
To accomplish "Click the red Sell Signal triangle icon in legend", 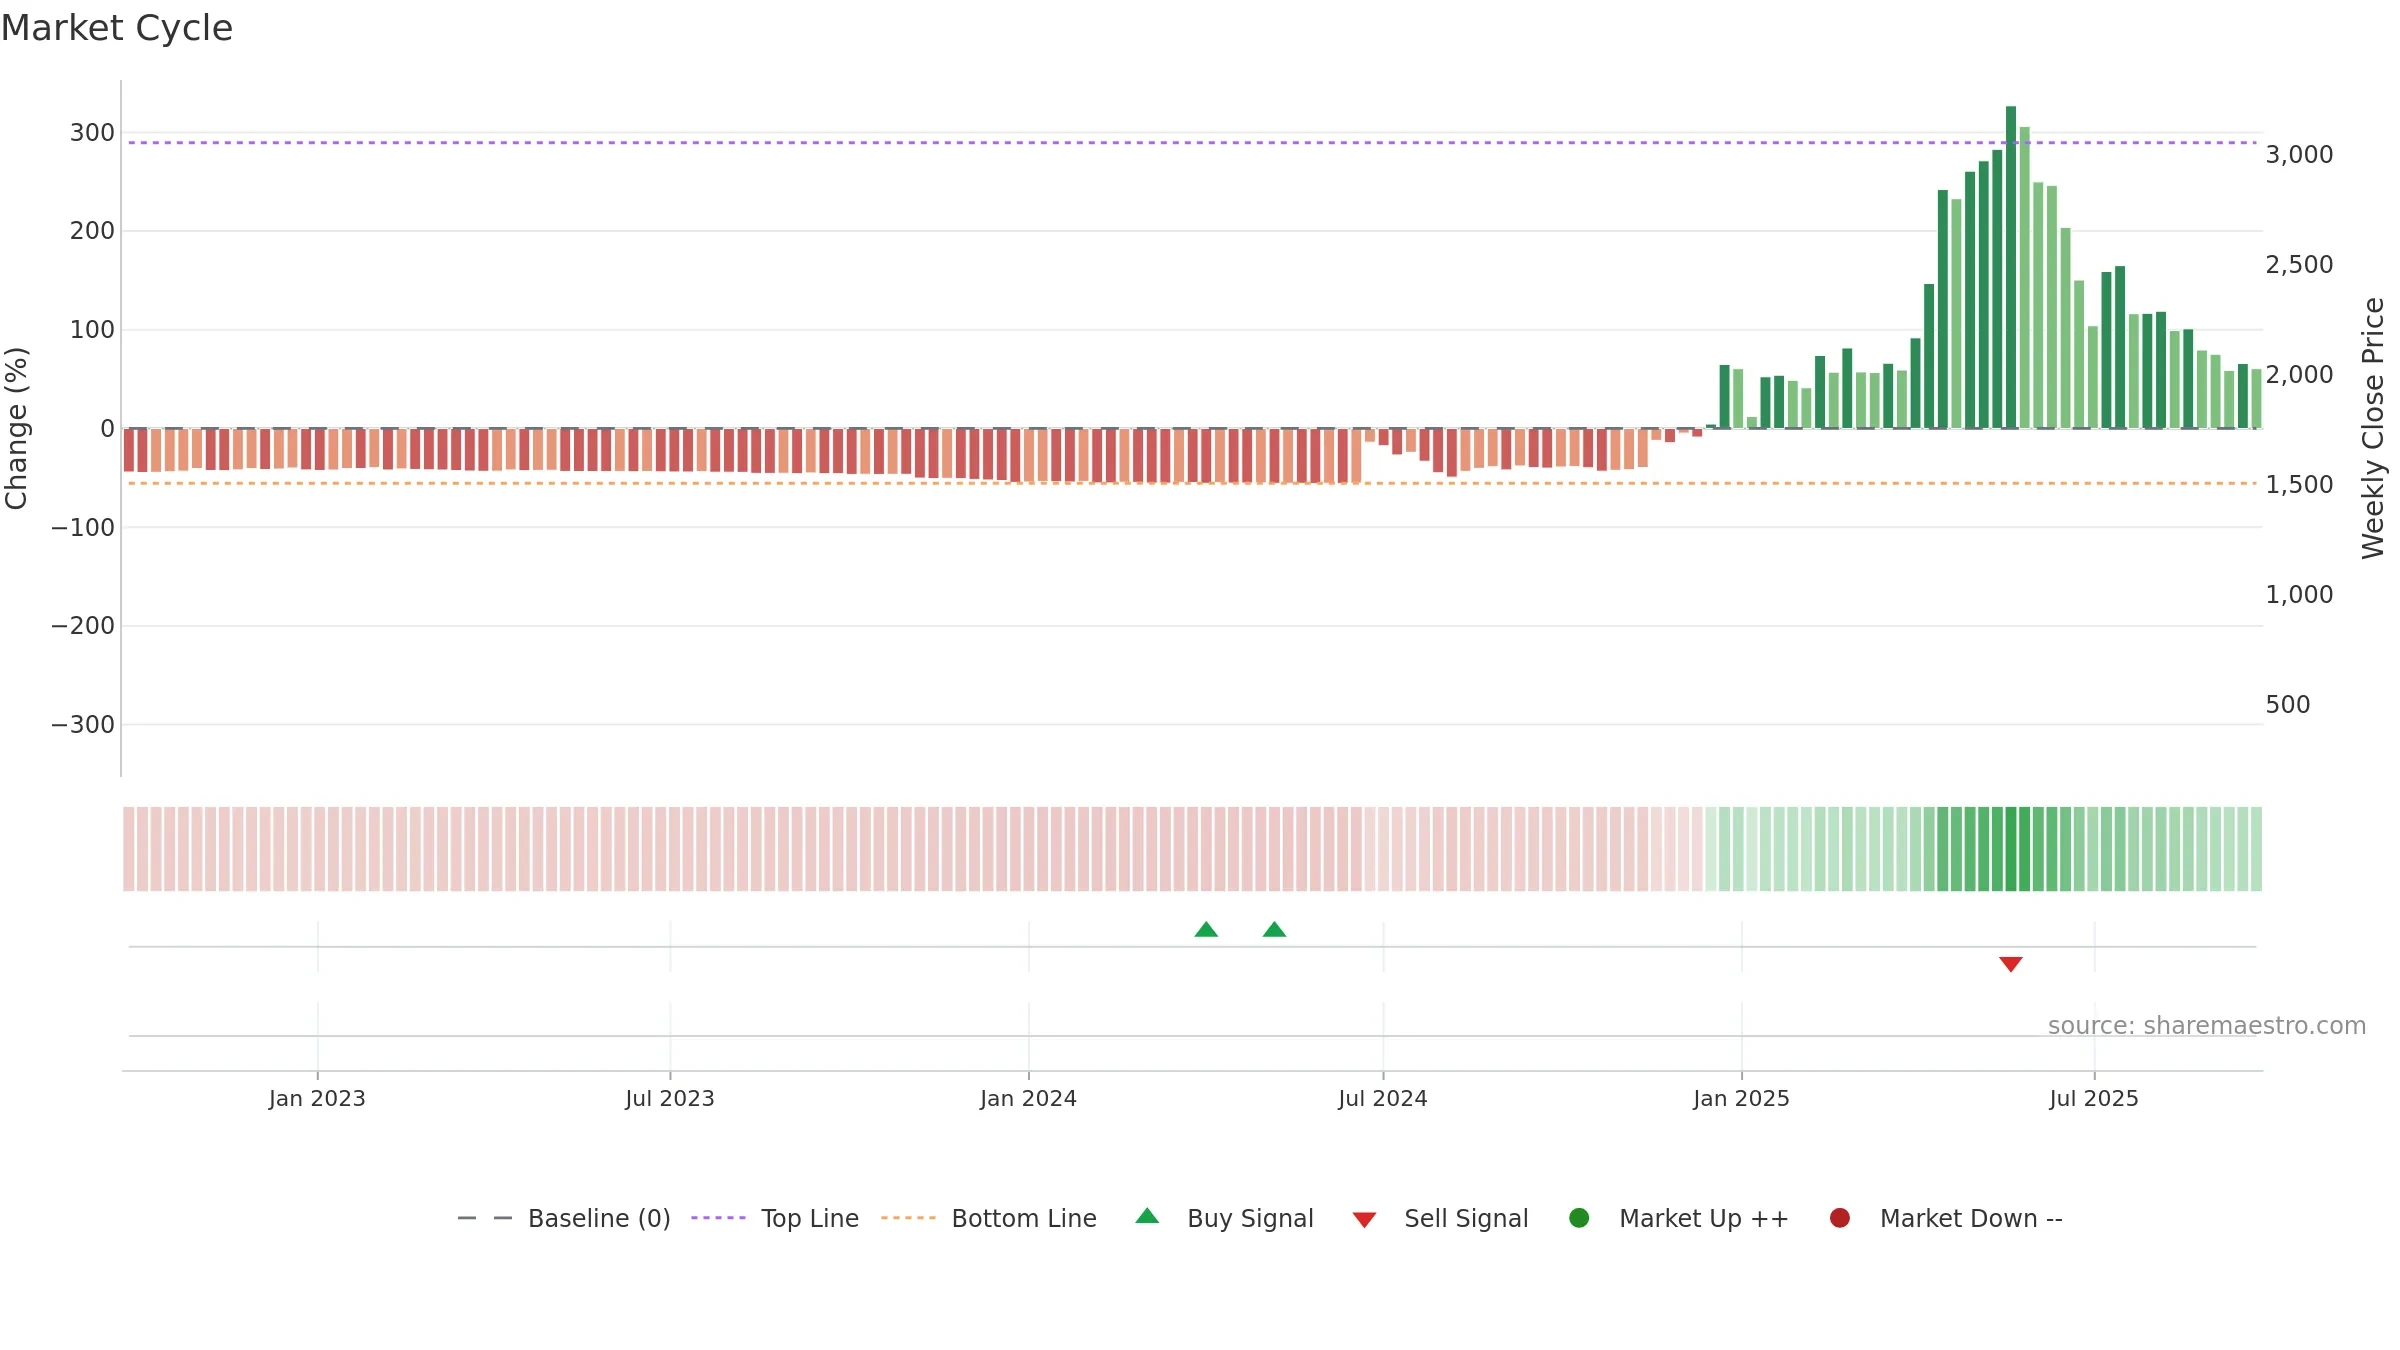I will click(x=1364, y=1220).
